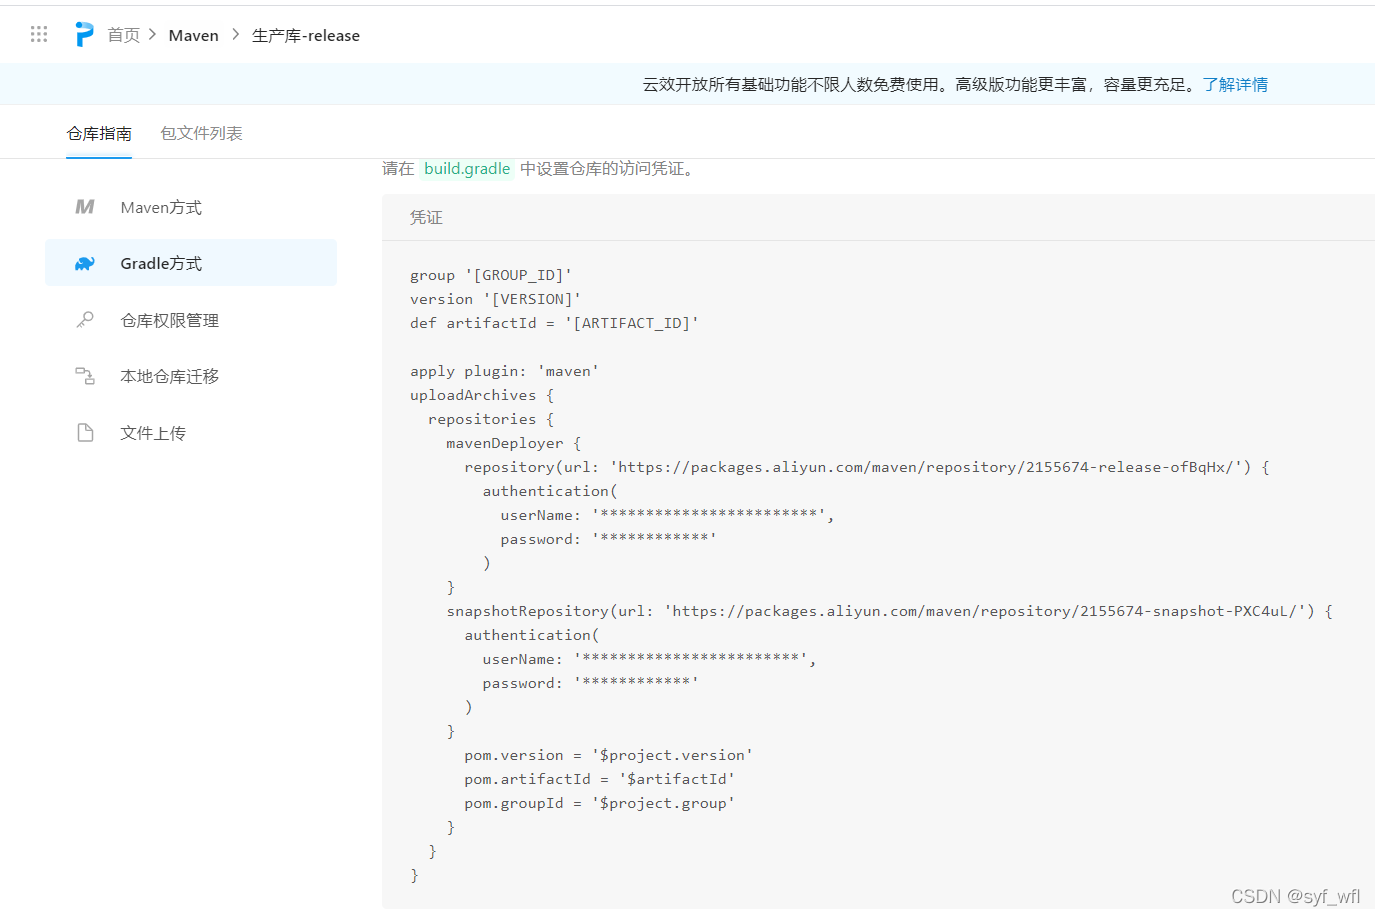Click the masked password under release repository
Screen dimensions: 1375x916
(x=609, y=539)
